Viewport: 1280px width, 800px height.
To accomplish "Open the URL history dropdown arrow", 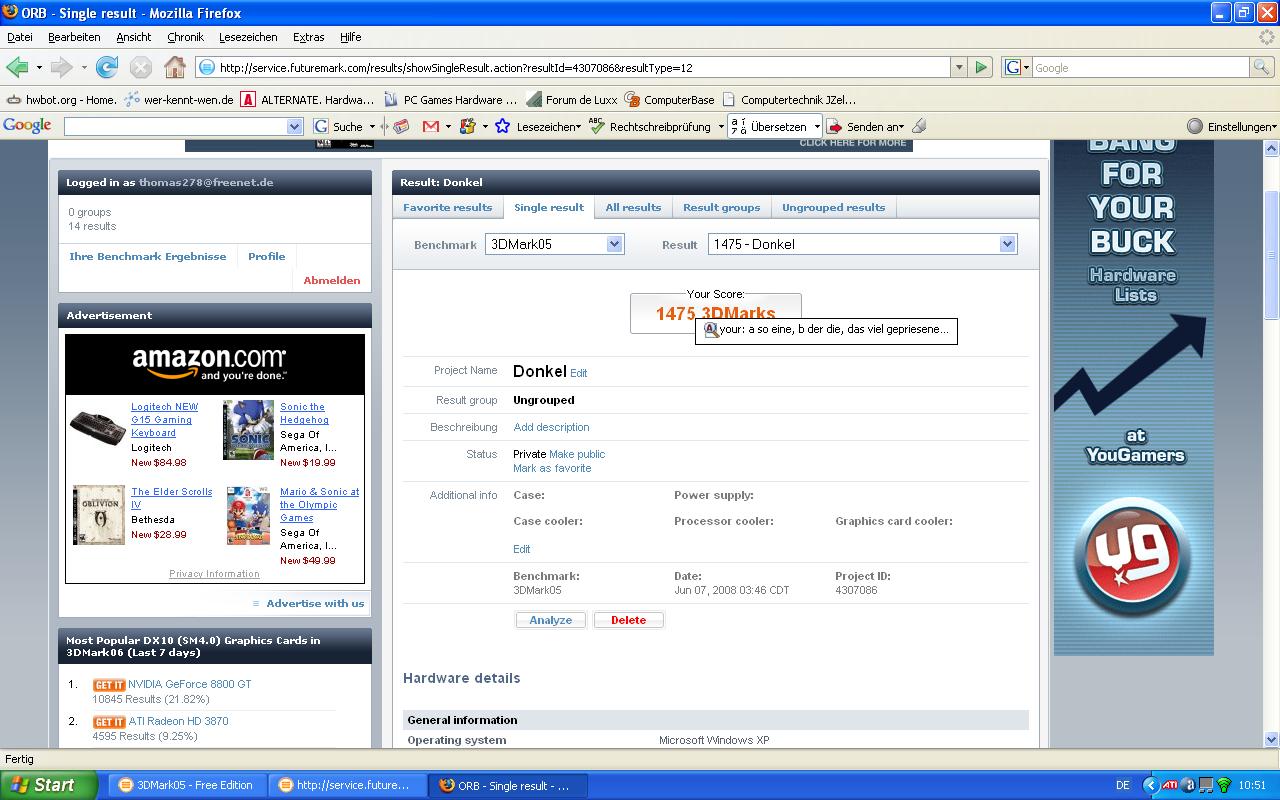I will click(x=959, y=67).
